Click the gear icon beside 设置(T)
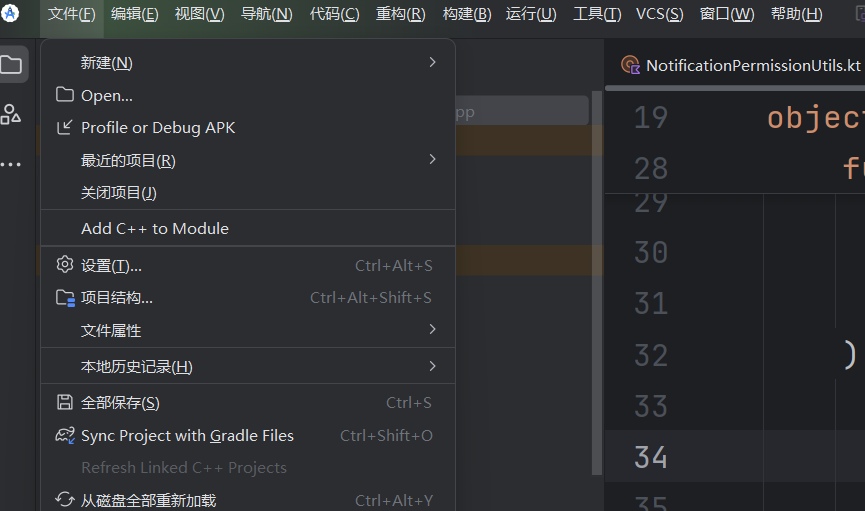The height and width of the screenshot is (511, 865). pos(65,265)
